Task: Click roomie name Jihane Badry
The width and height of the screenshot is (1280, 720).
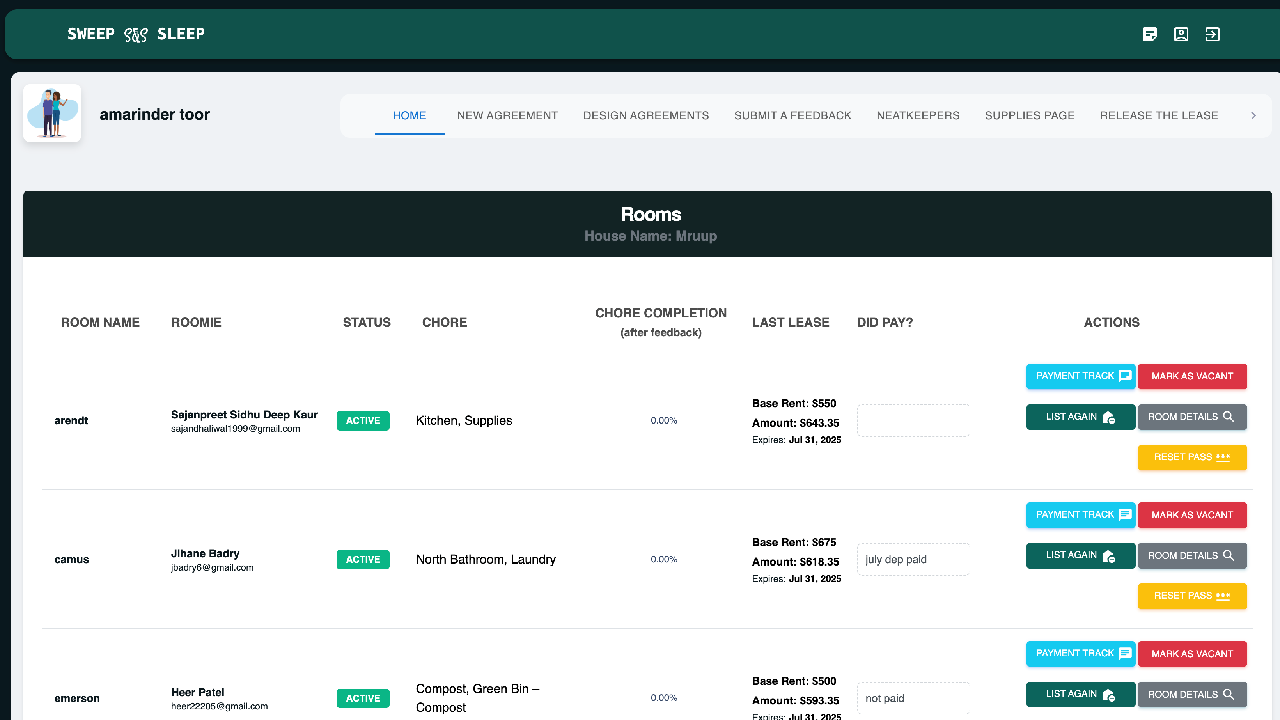Action: coord(205,553)
